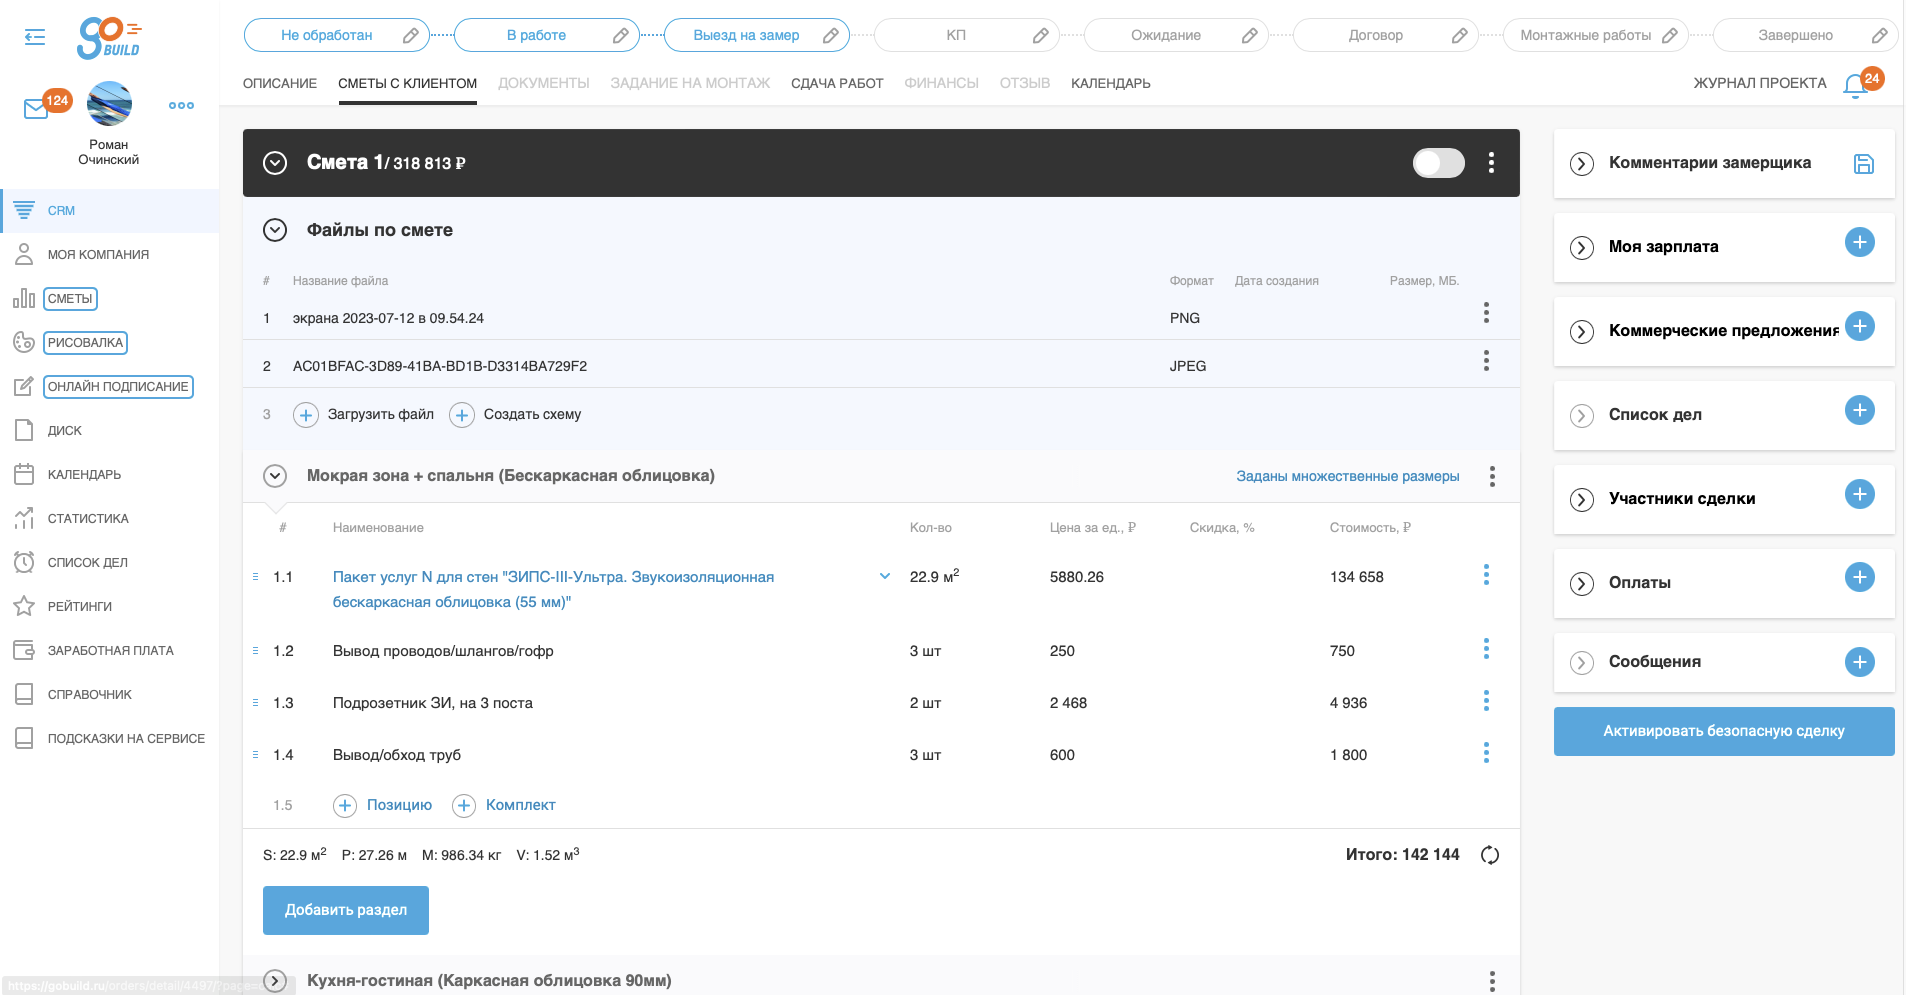Open ЗАРАБОТНАЯ ПЛАТА in the sidebar

pos(110,651)
